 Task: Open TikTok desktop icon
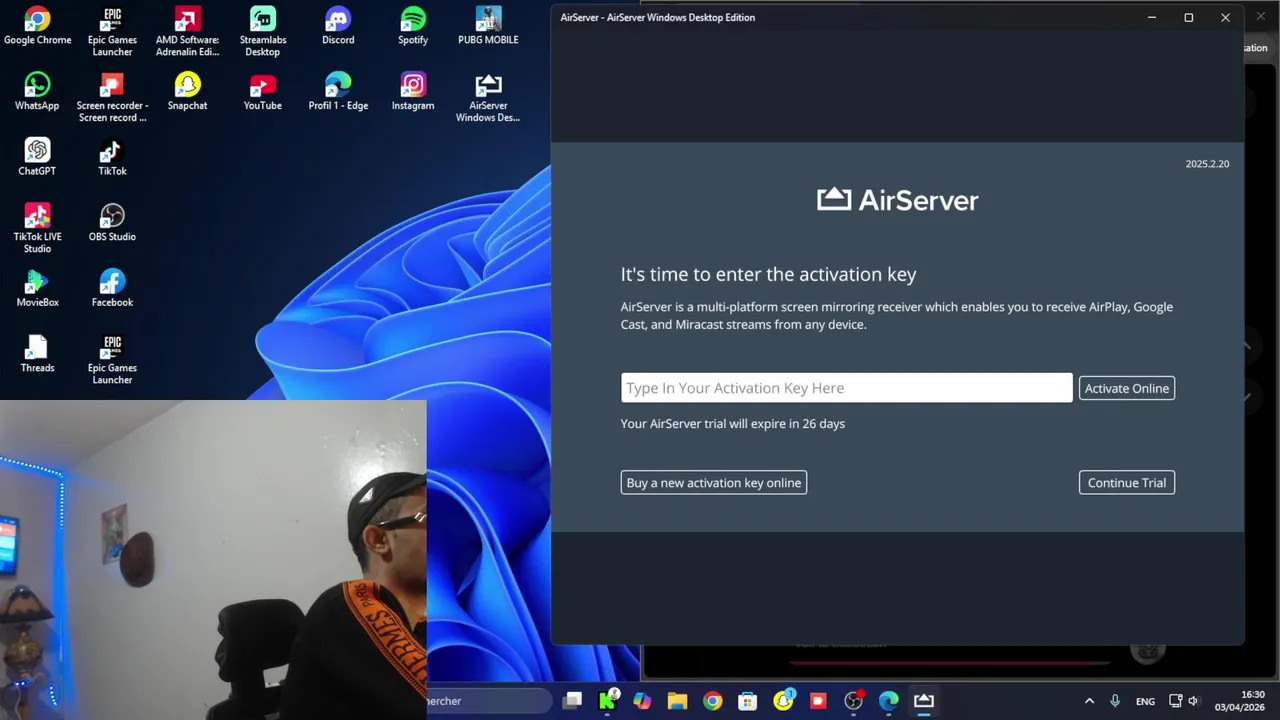[112, 158]
